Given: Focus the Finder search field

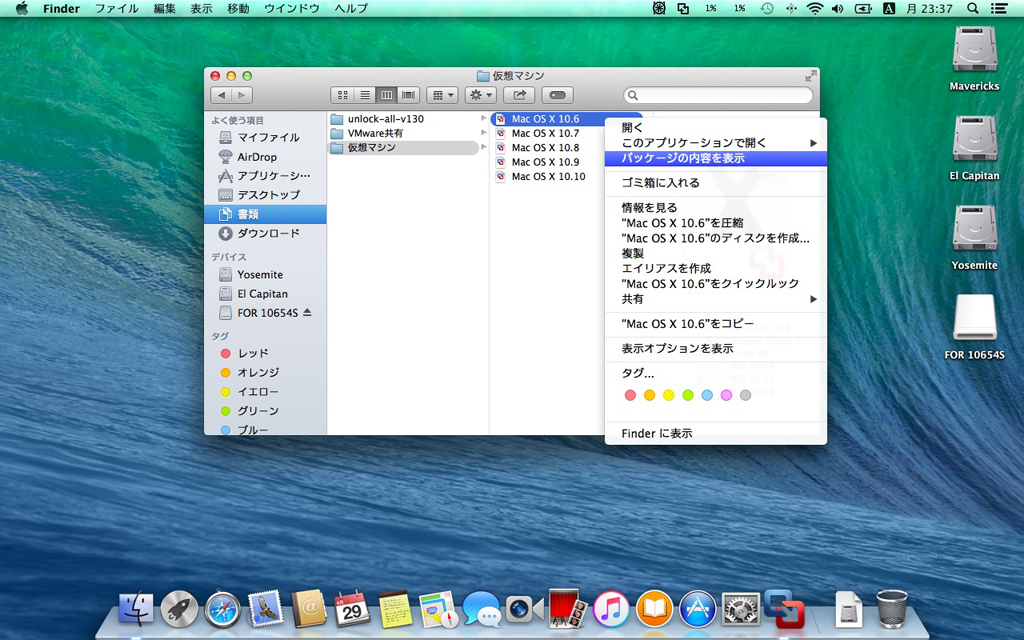Looking at the screenshot, I should click(x=718, y=95).
